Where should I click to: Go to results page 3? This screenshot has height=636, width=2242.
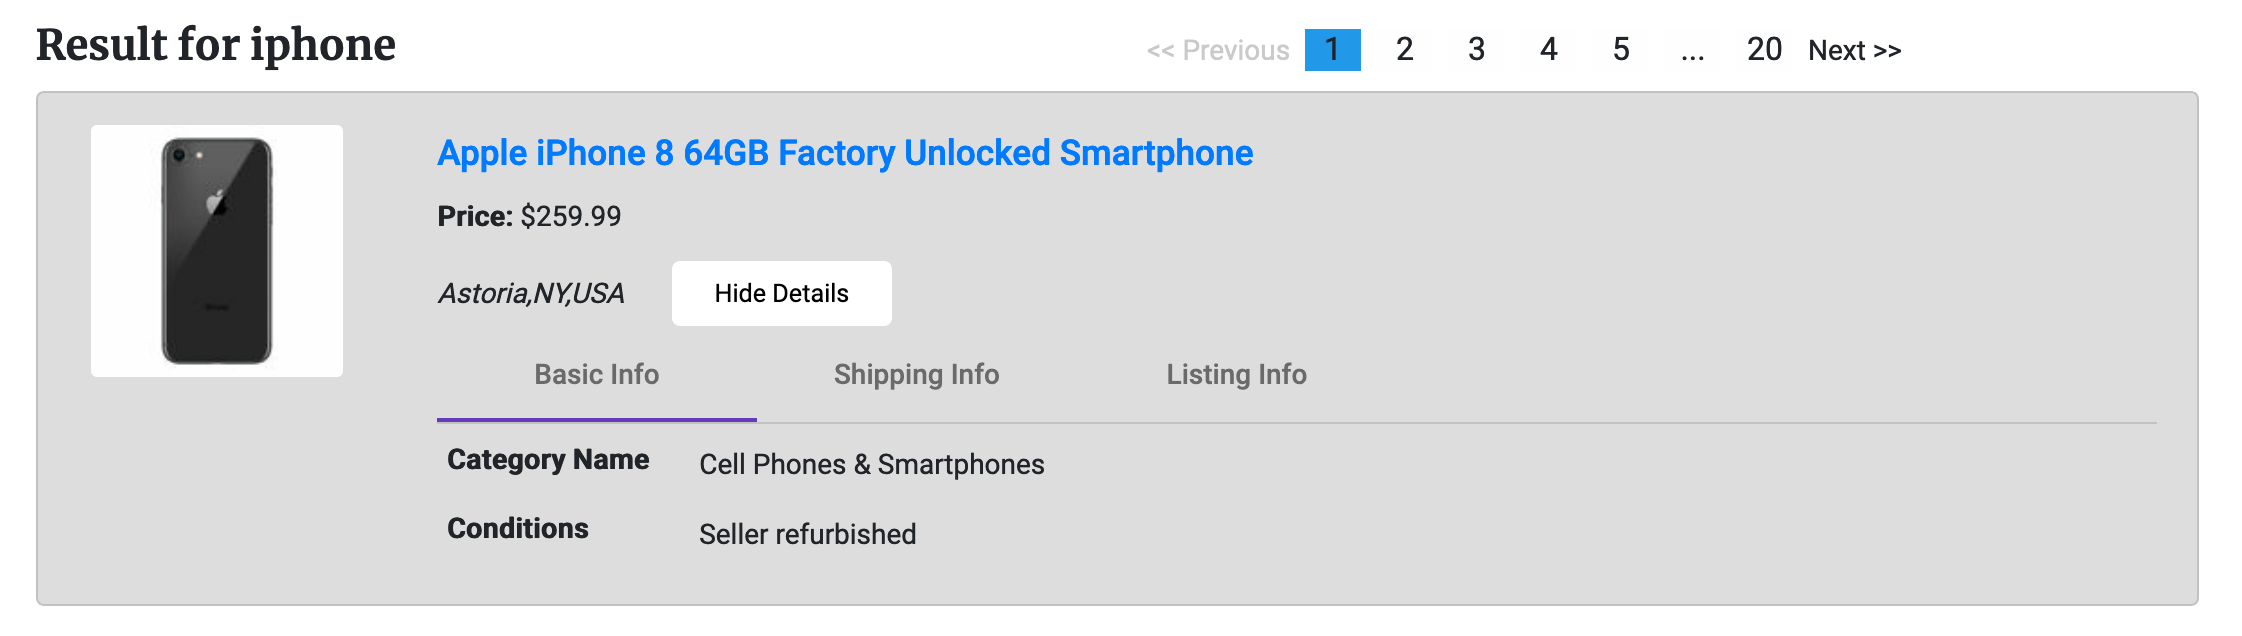click(x=1476, y=50)
